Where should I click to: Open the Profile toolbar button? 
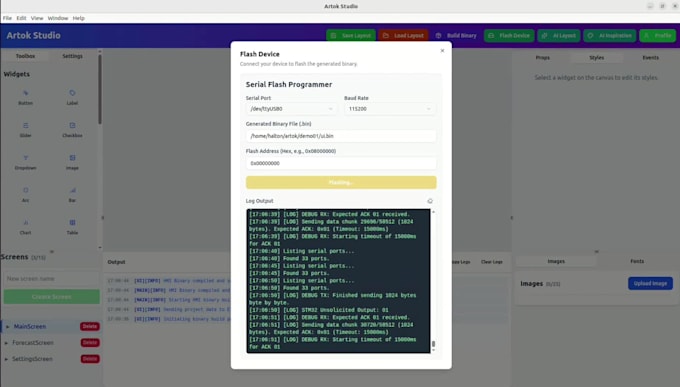tap(657, 36)
